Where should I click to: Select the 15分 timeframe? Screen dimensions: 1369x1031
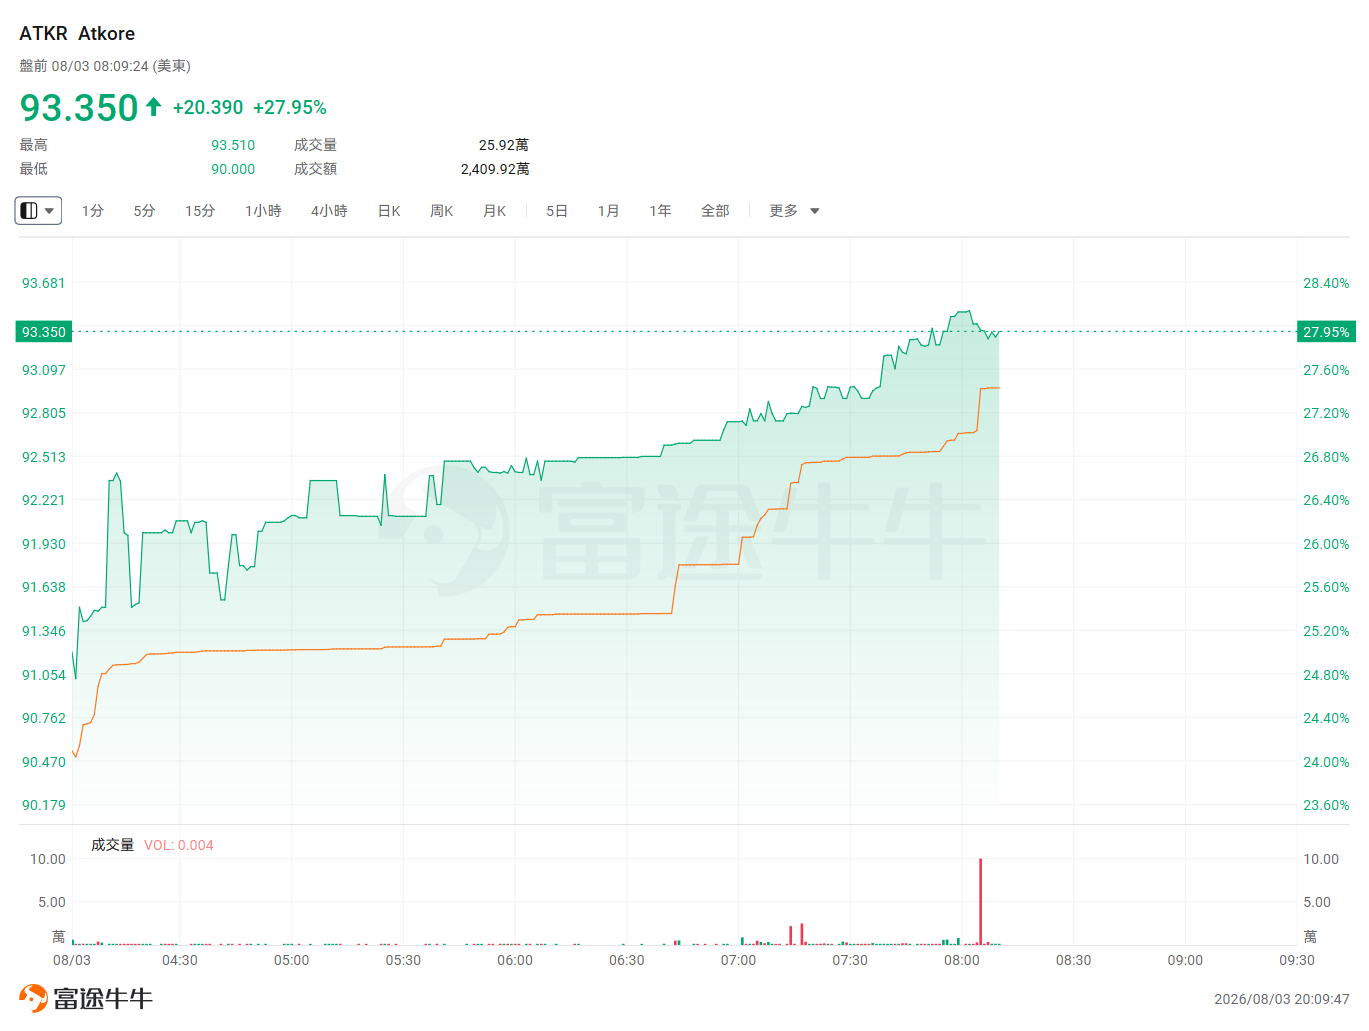point(200,211)
